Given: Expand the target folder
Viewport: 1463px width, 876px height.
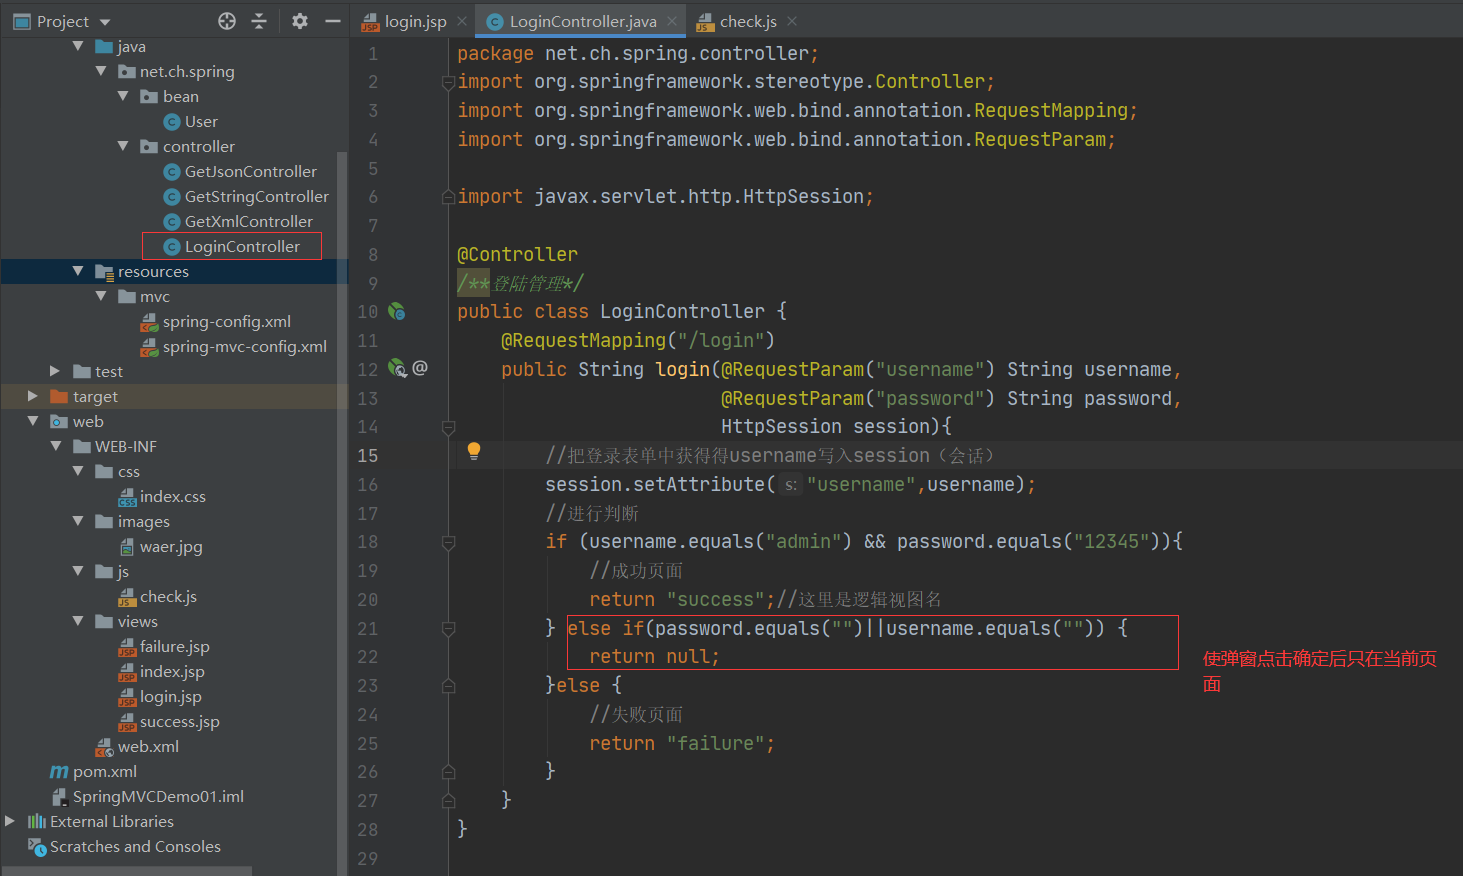Looking at the screenshot, I should tap(33, 396).
